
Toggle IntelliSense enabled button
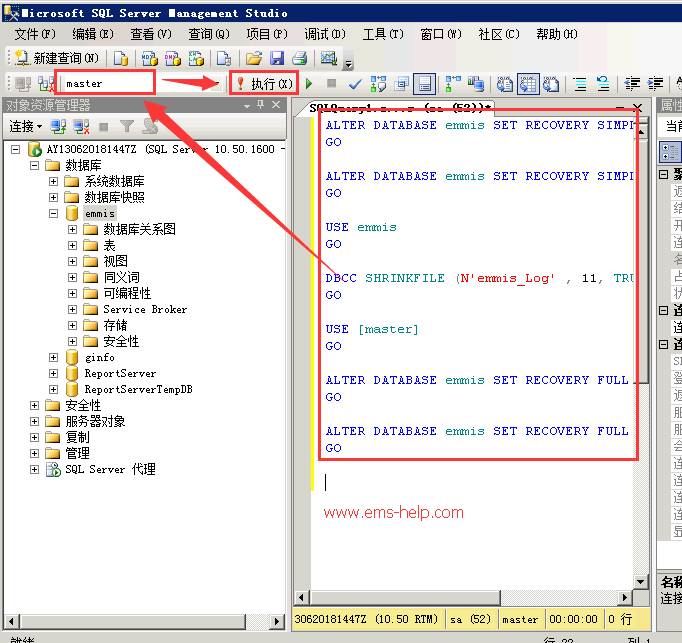[x=425, y=84]
